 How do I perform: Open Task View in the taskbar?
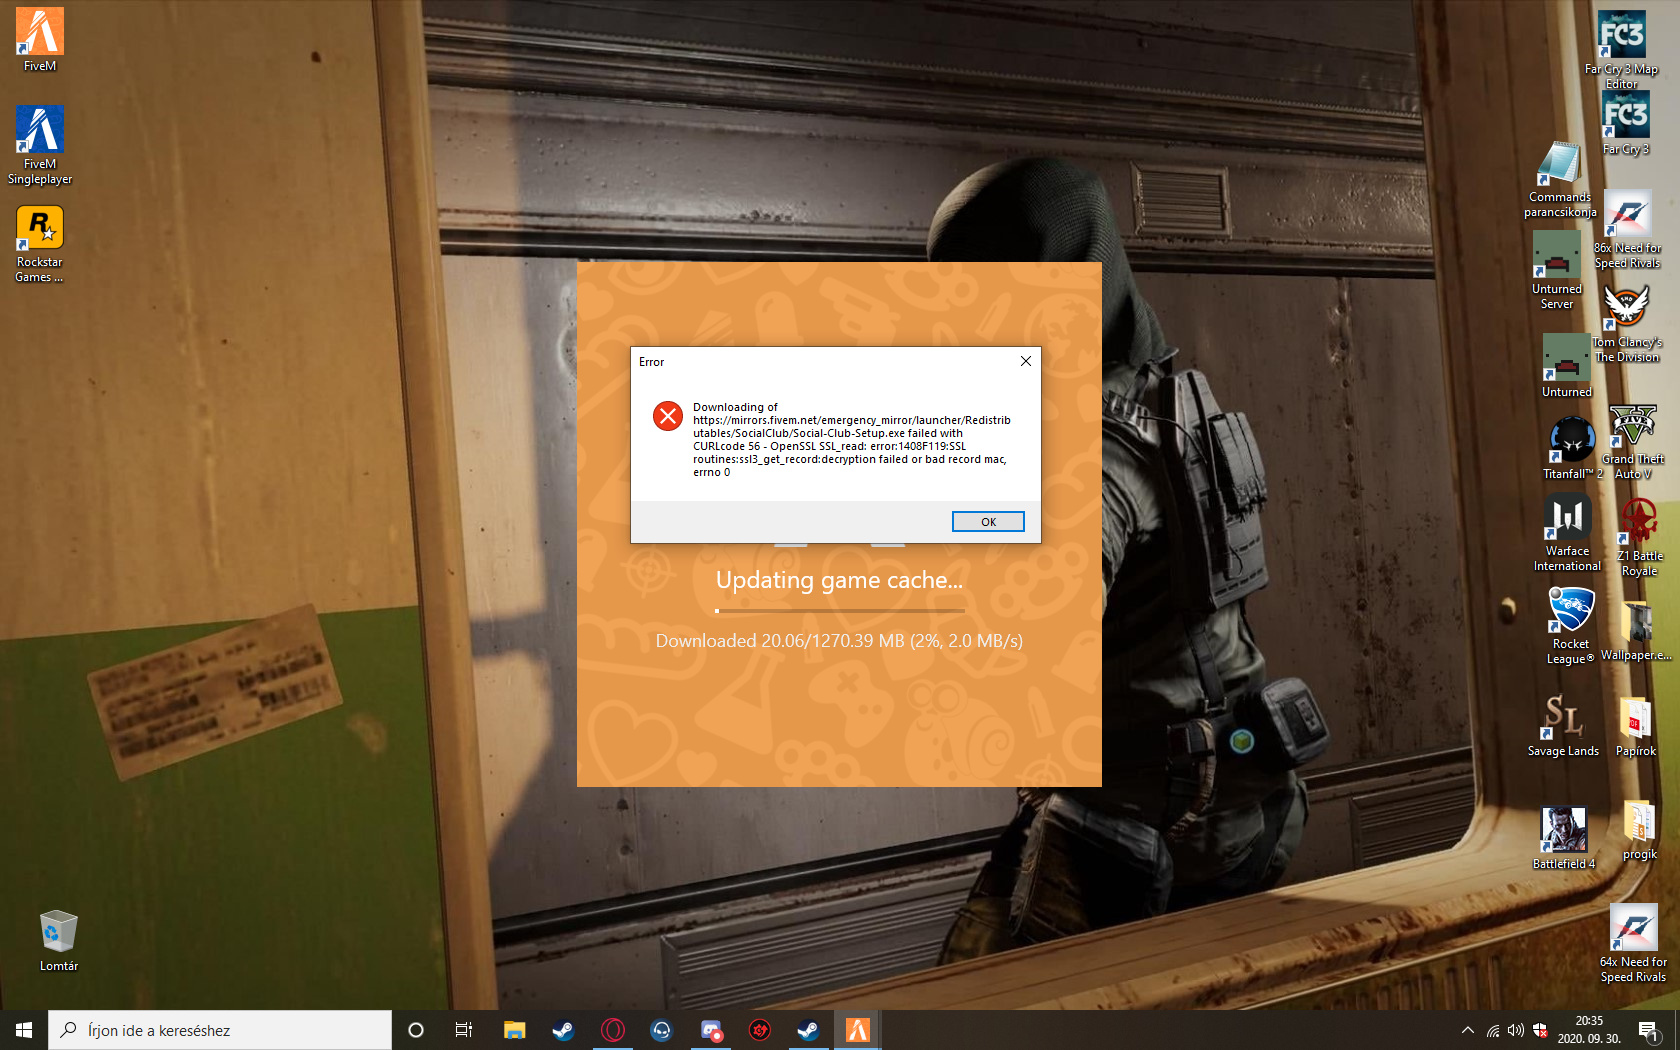click(463, 1030)
